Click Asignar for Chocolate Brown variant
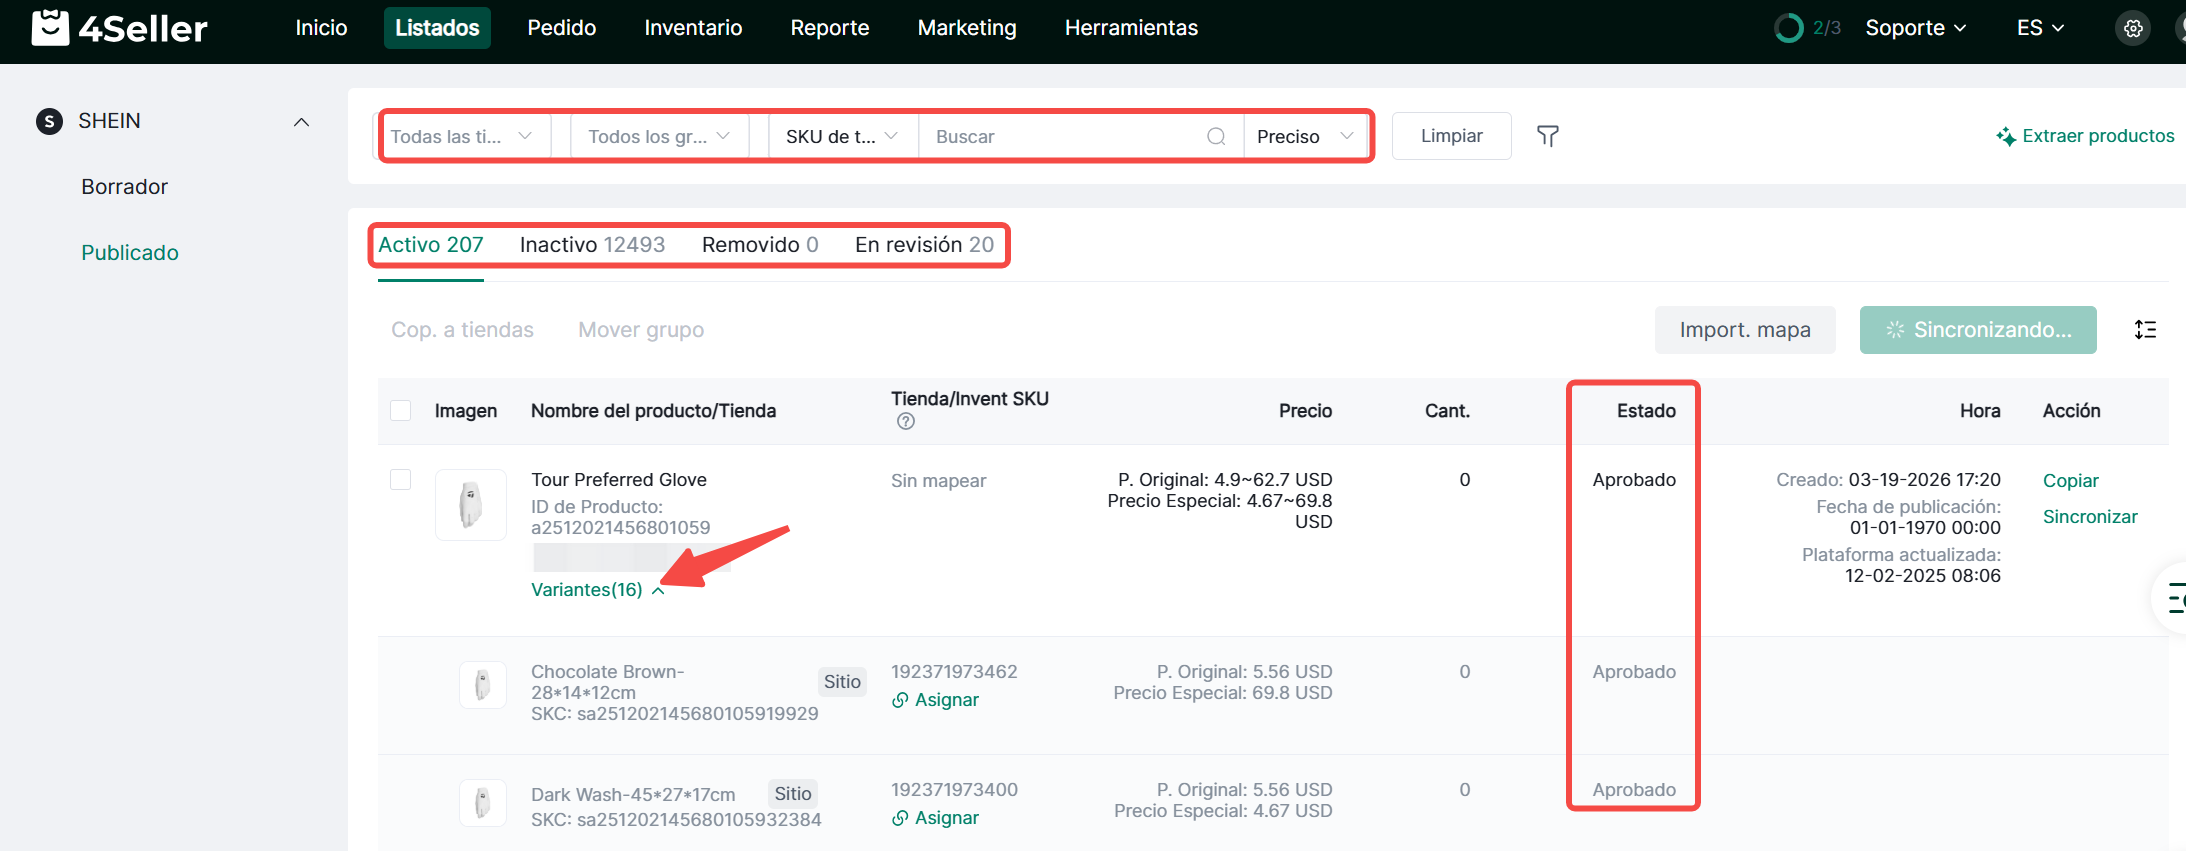 [936, 700]
